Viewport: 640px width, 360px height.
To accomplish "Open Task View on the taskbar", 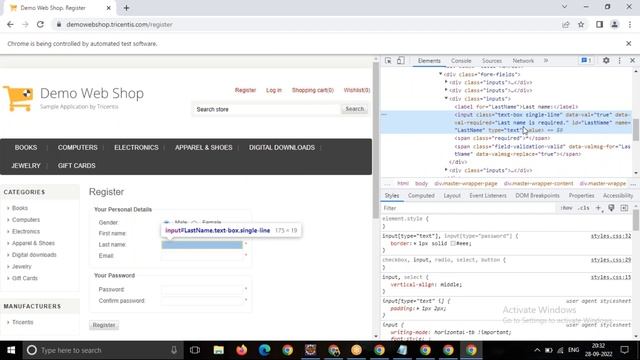I will [195, 350].
